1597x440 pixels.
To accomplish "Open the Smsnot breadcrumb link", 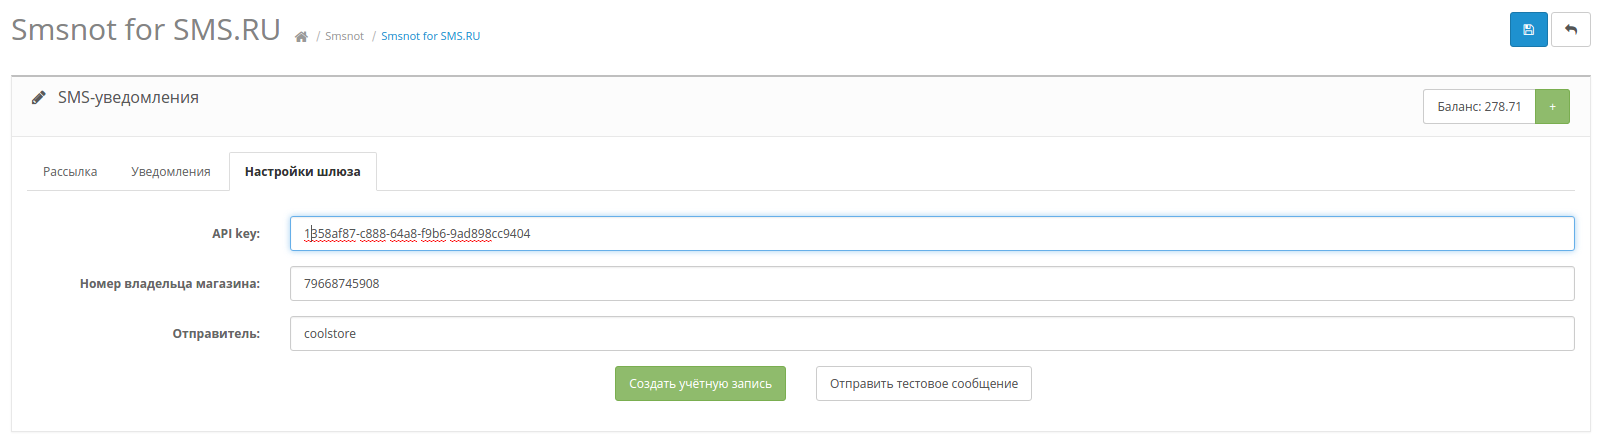I will [344, 36].
